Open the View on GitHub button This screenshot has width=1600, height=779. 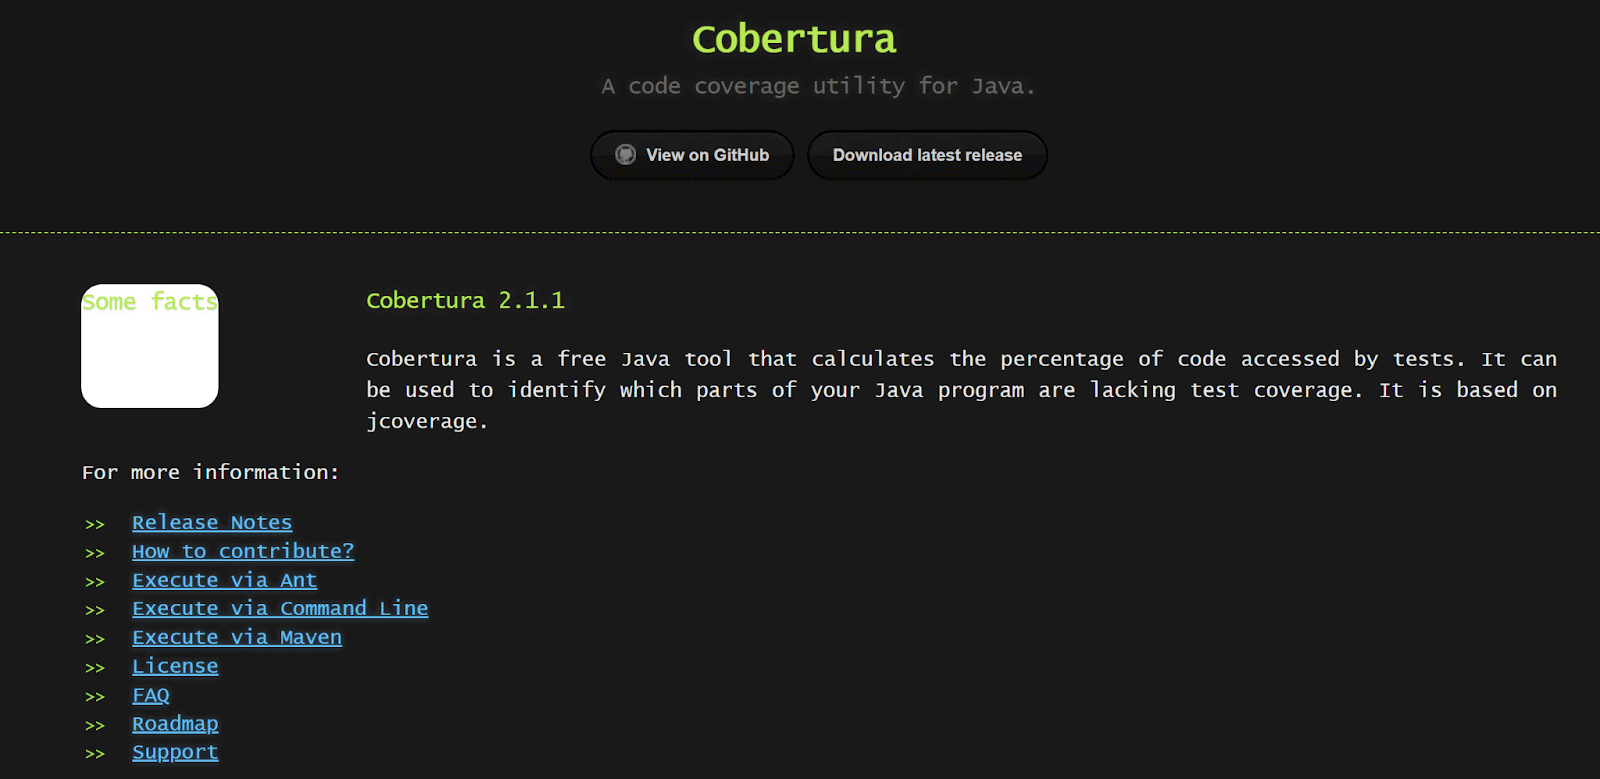(x=692, y=155)
